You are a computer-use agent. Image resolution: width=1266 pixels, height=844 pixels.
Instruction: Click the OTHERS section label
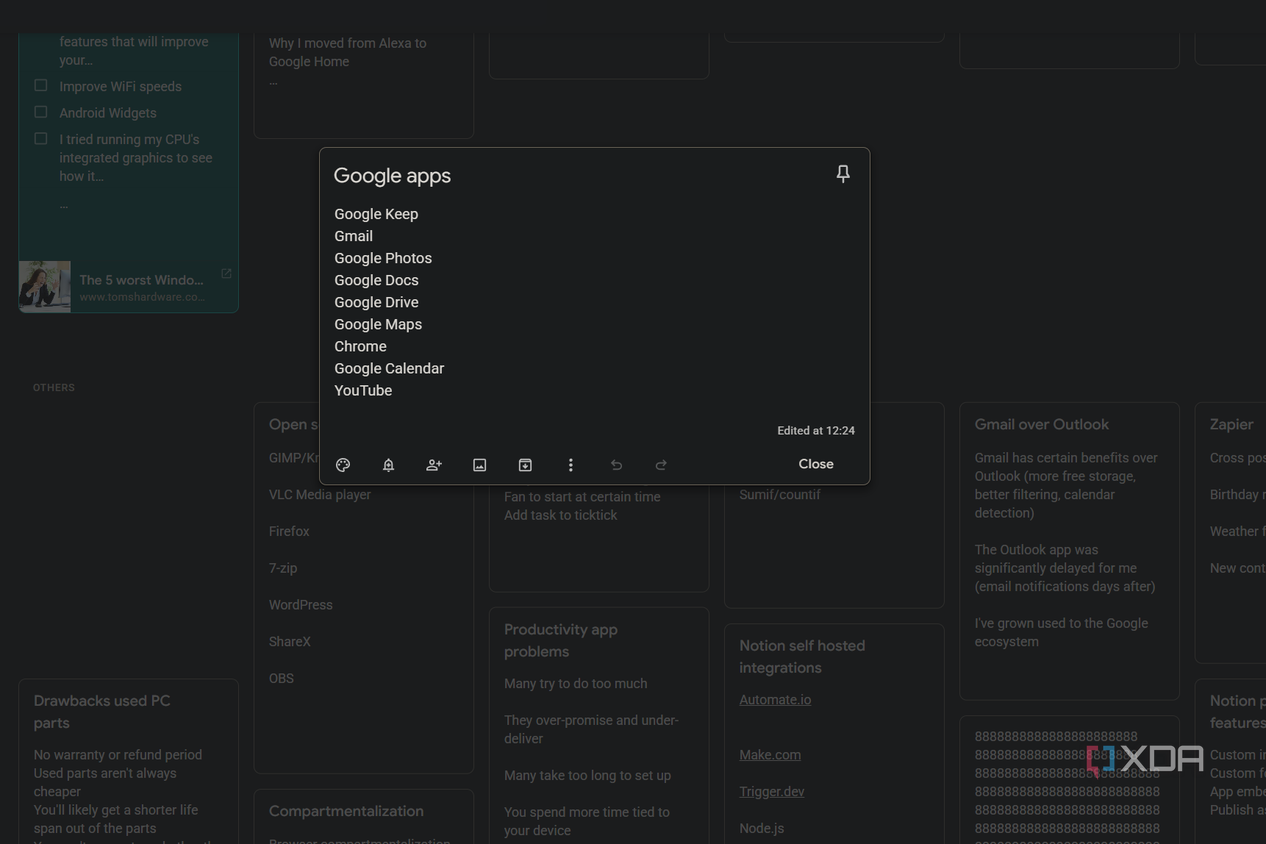coord(54,388)
